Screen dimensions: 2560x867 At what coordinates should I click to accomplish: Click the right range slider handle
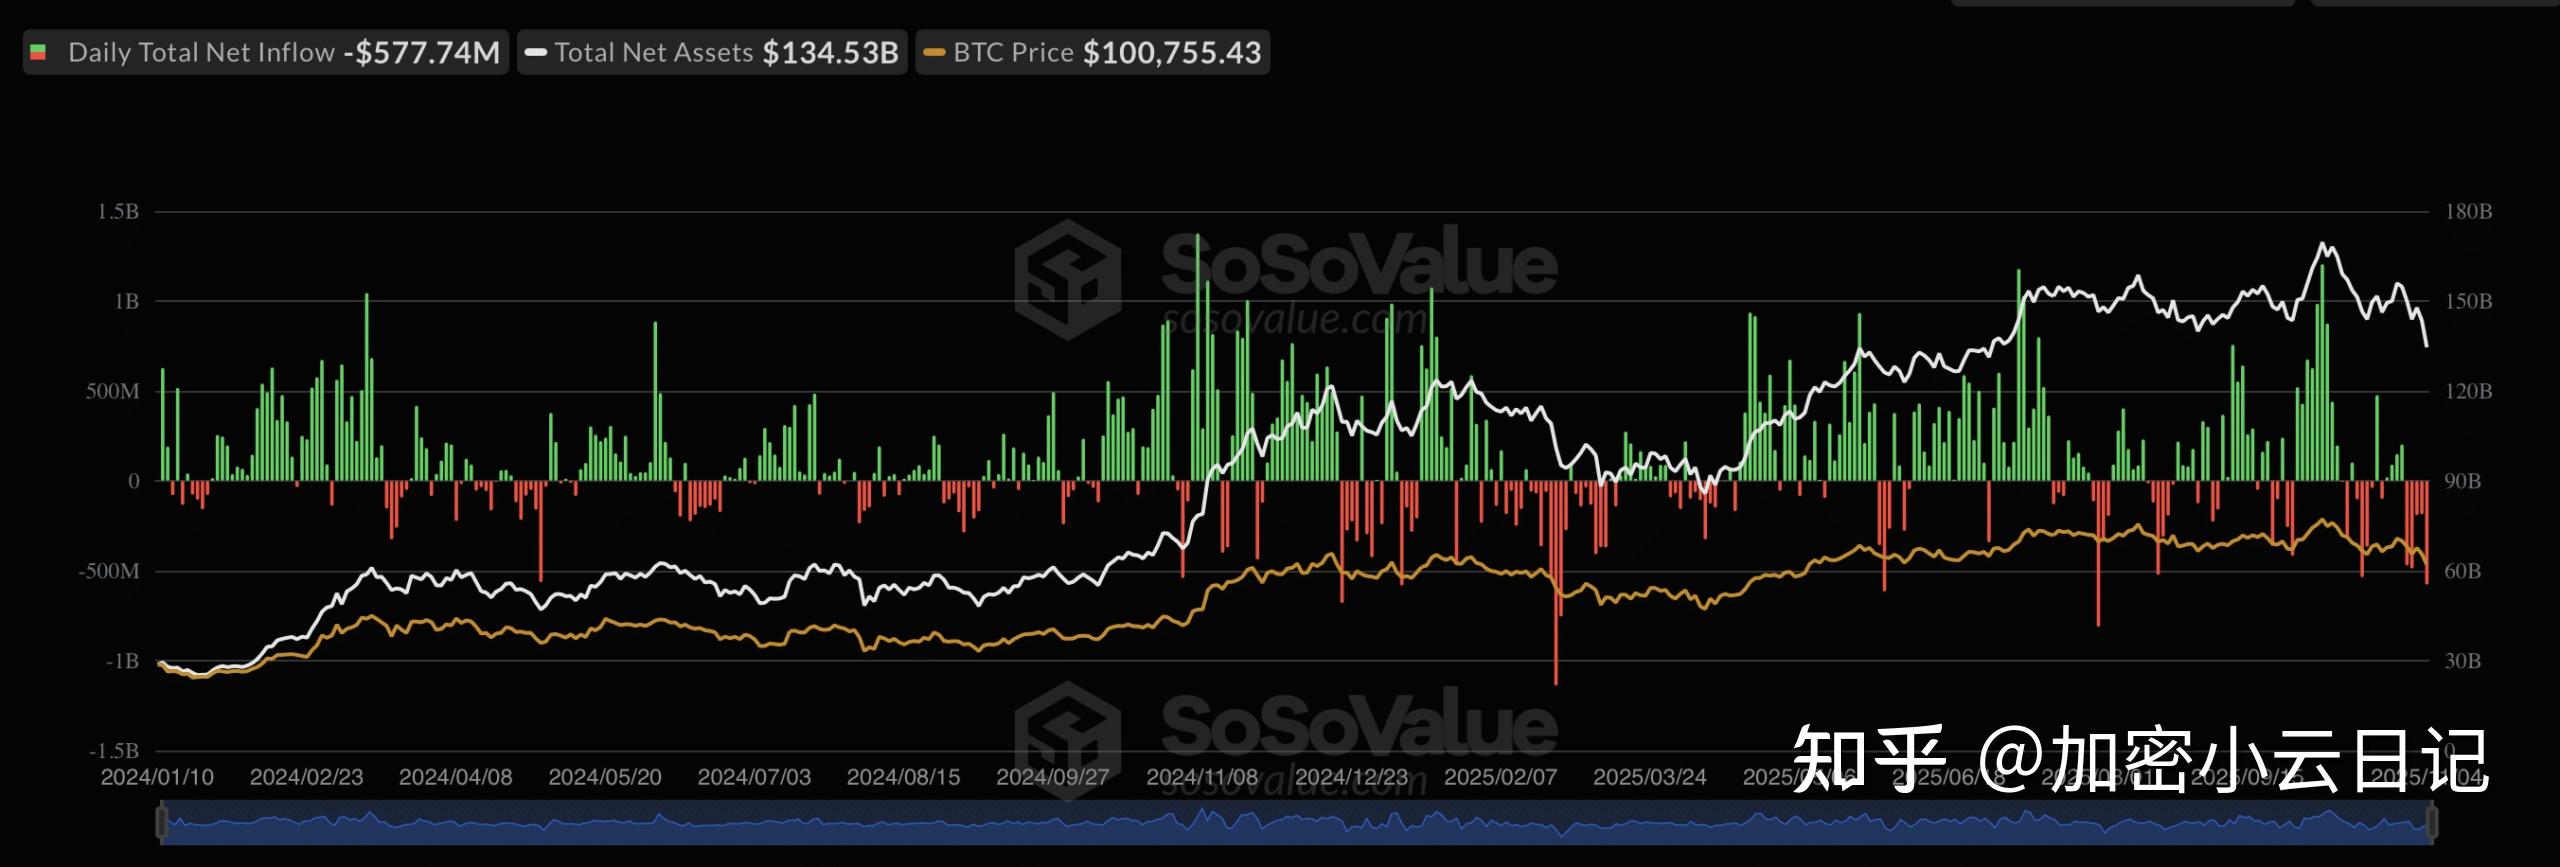coord(2431,823)
